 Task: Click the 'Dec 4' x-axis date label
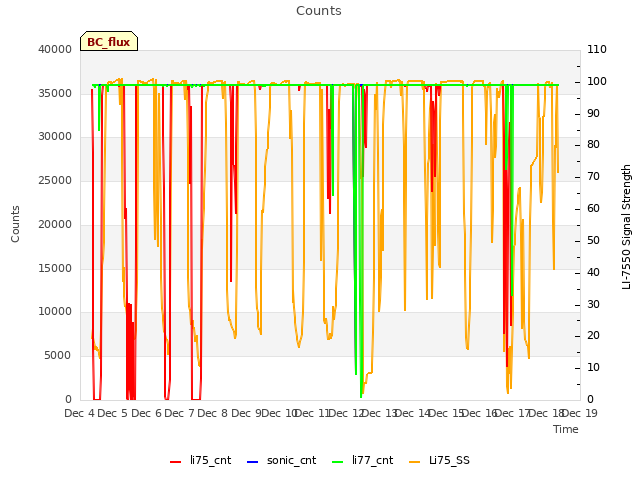point(79,413)
